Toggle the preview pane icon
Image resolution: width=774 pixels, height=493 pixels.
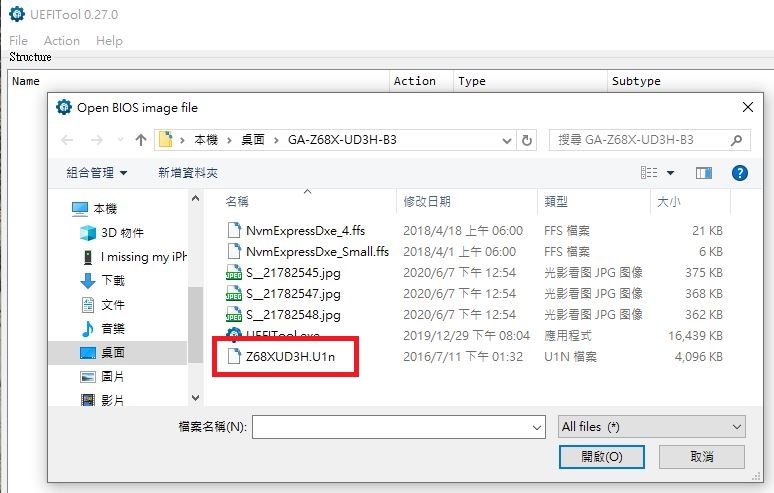coord(703,173)
